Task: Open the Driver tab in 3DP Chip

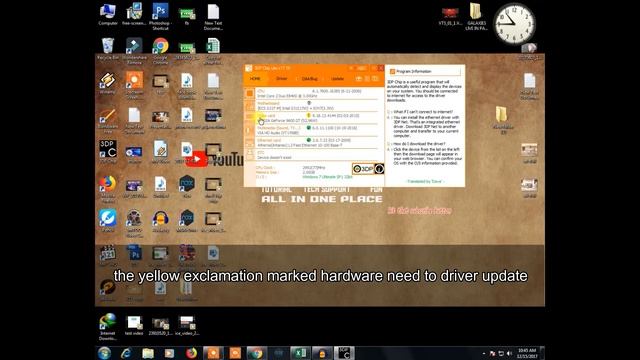Action: point(282,79)
